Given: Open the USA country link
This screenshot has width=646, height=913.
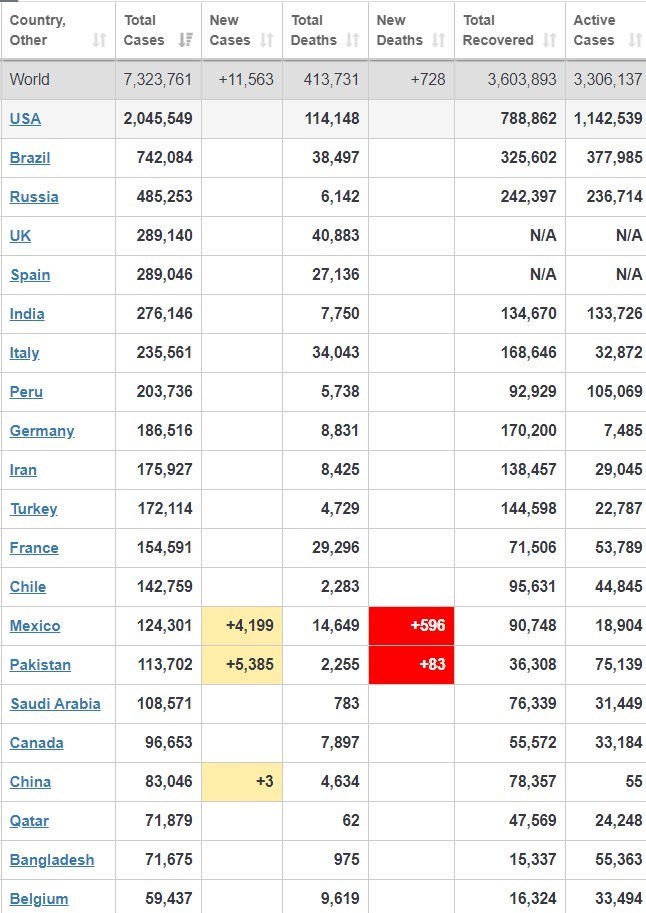Looking at the screenshot, I should (x=25, y=119).
